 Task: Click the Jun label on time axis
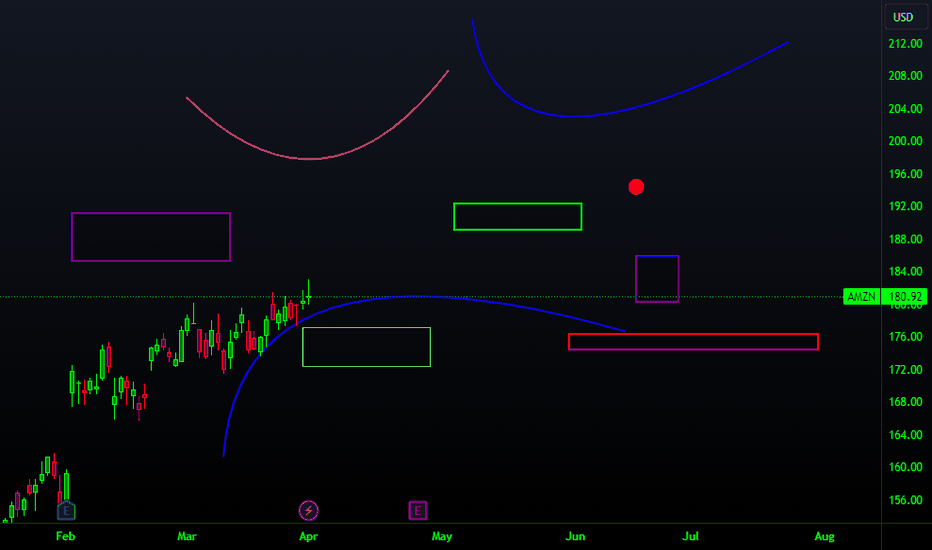pos(575,536)
